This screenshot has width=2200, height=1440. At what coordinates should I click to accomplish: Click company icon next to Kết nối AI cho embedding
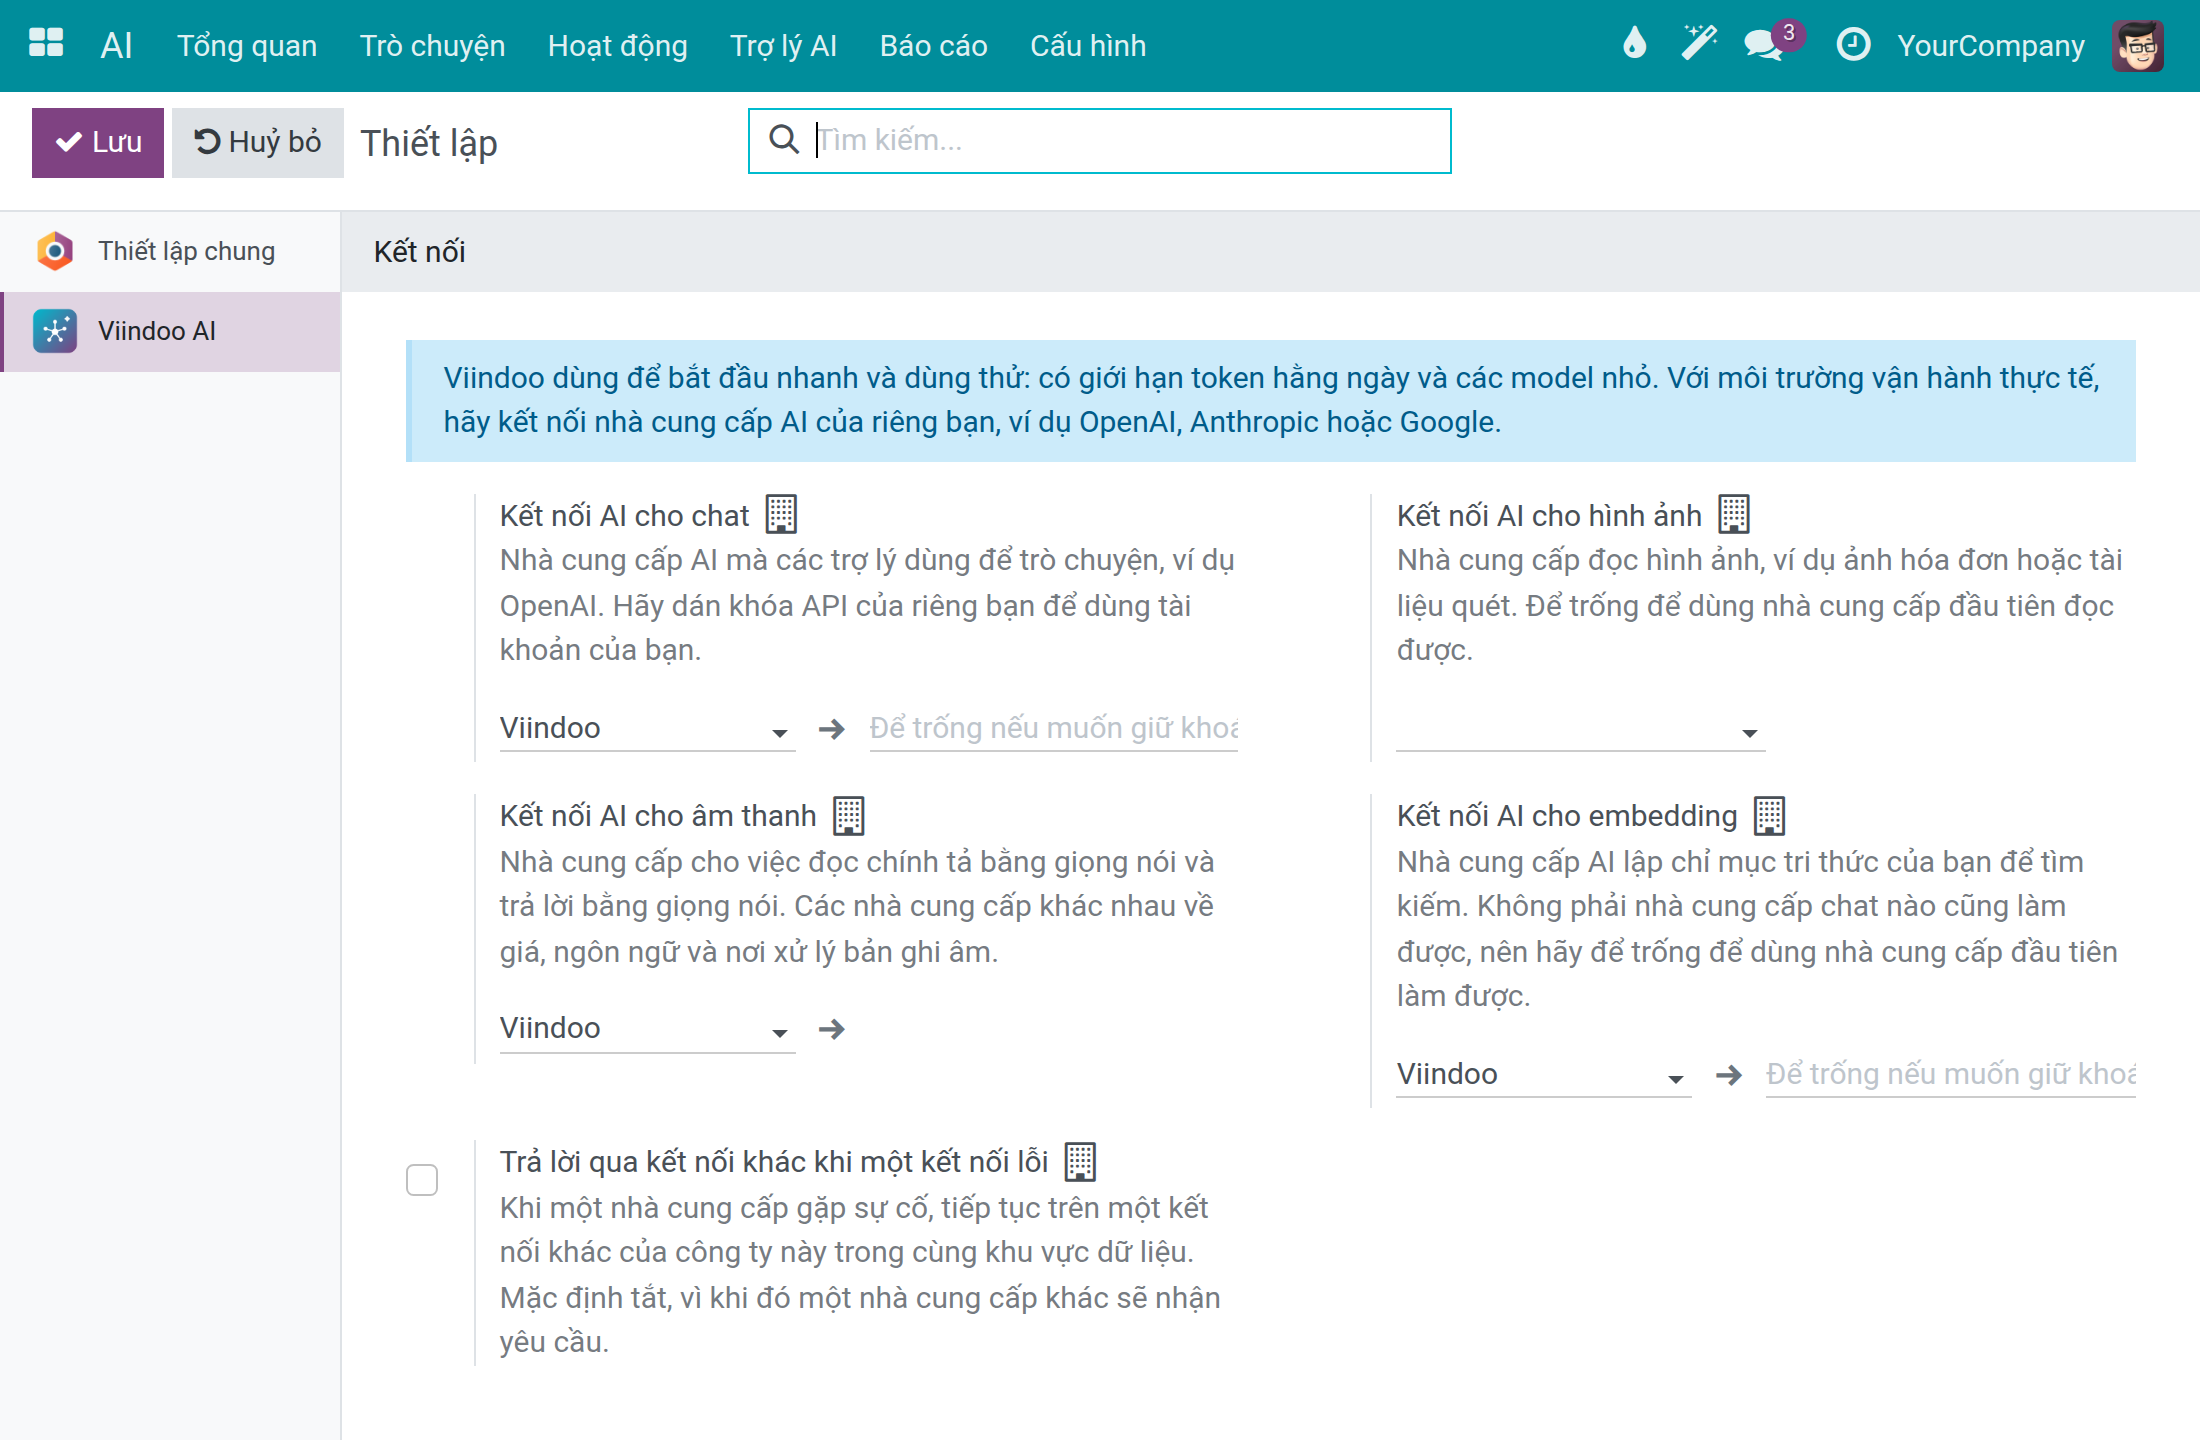[1770, 816]
